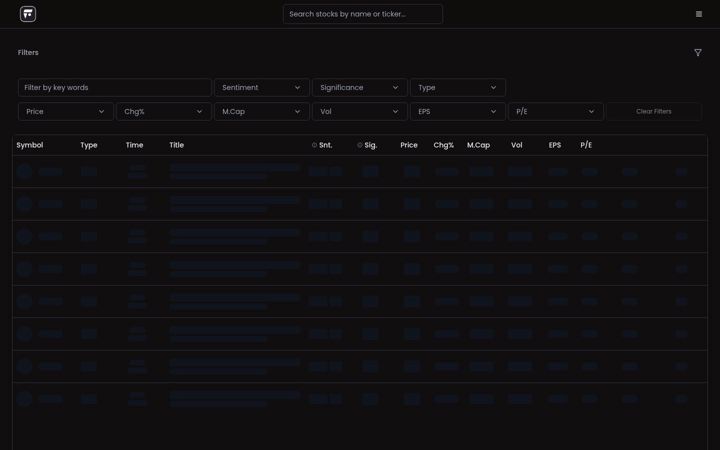Viewport: 720px width, 450px height.
Task: Open the Sentiment dropdown
Action: (x=261, y=87)
